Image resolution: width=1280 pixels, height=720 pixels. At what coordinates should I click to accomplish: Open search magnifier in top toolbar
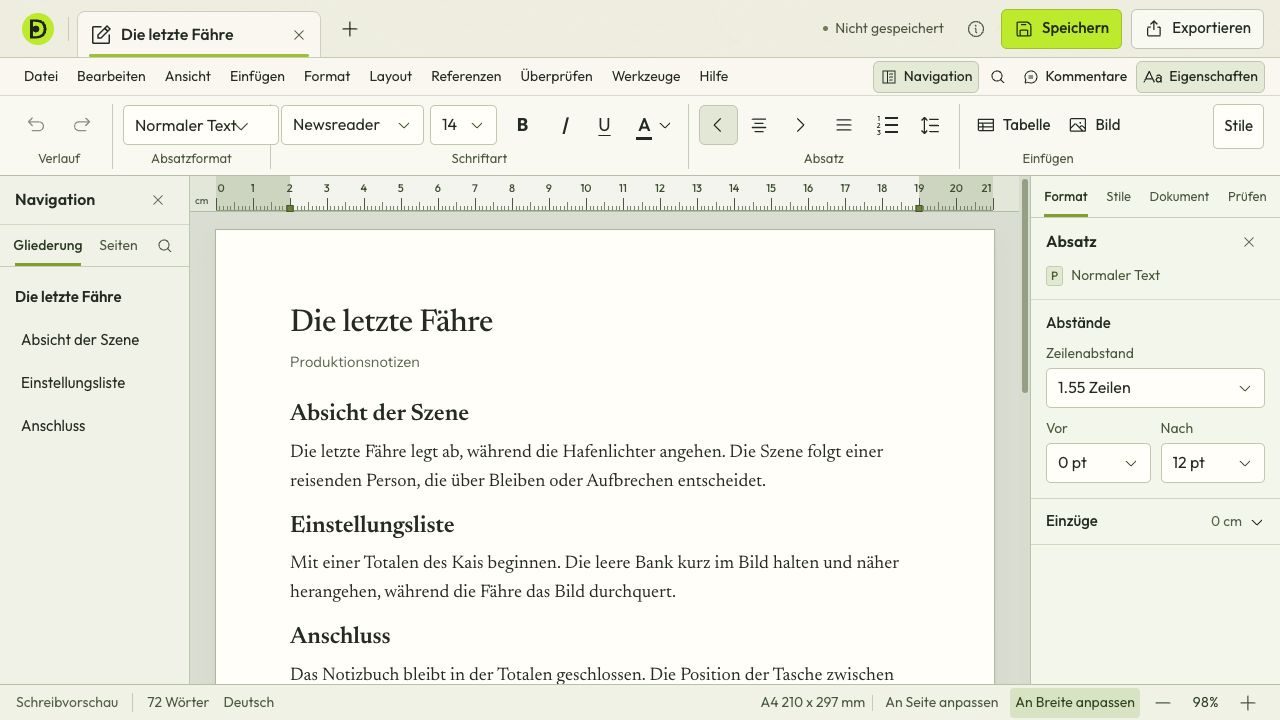(998, 77)
